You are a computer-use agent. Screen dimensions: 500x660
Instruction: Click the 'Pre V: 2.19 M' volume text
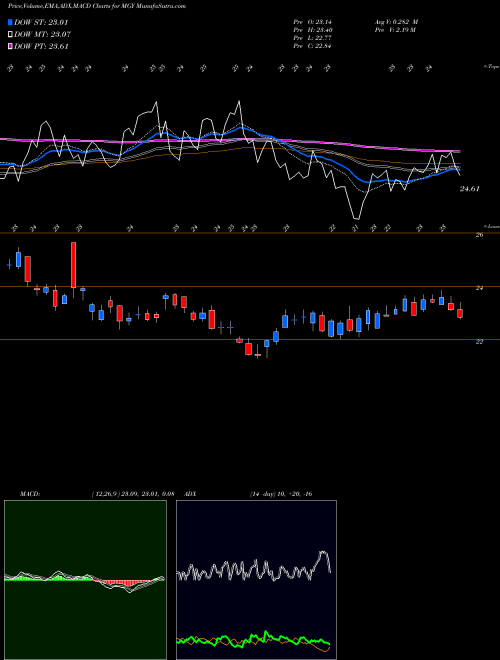click(395, 30)
